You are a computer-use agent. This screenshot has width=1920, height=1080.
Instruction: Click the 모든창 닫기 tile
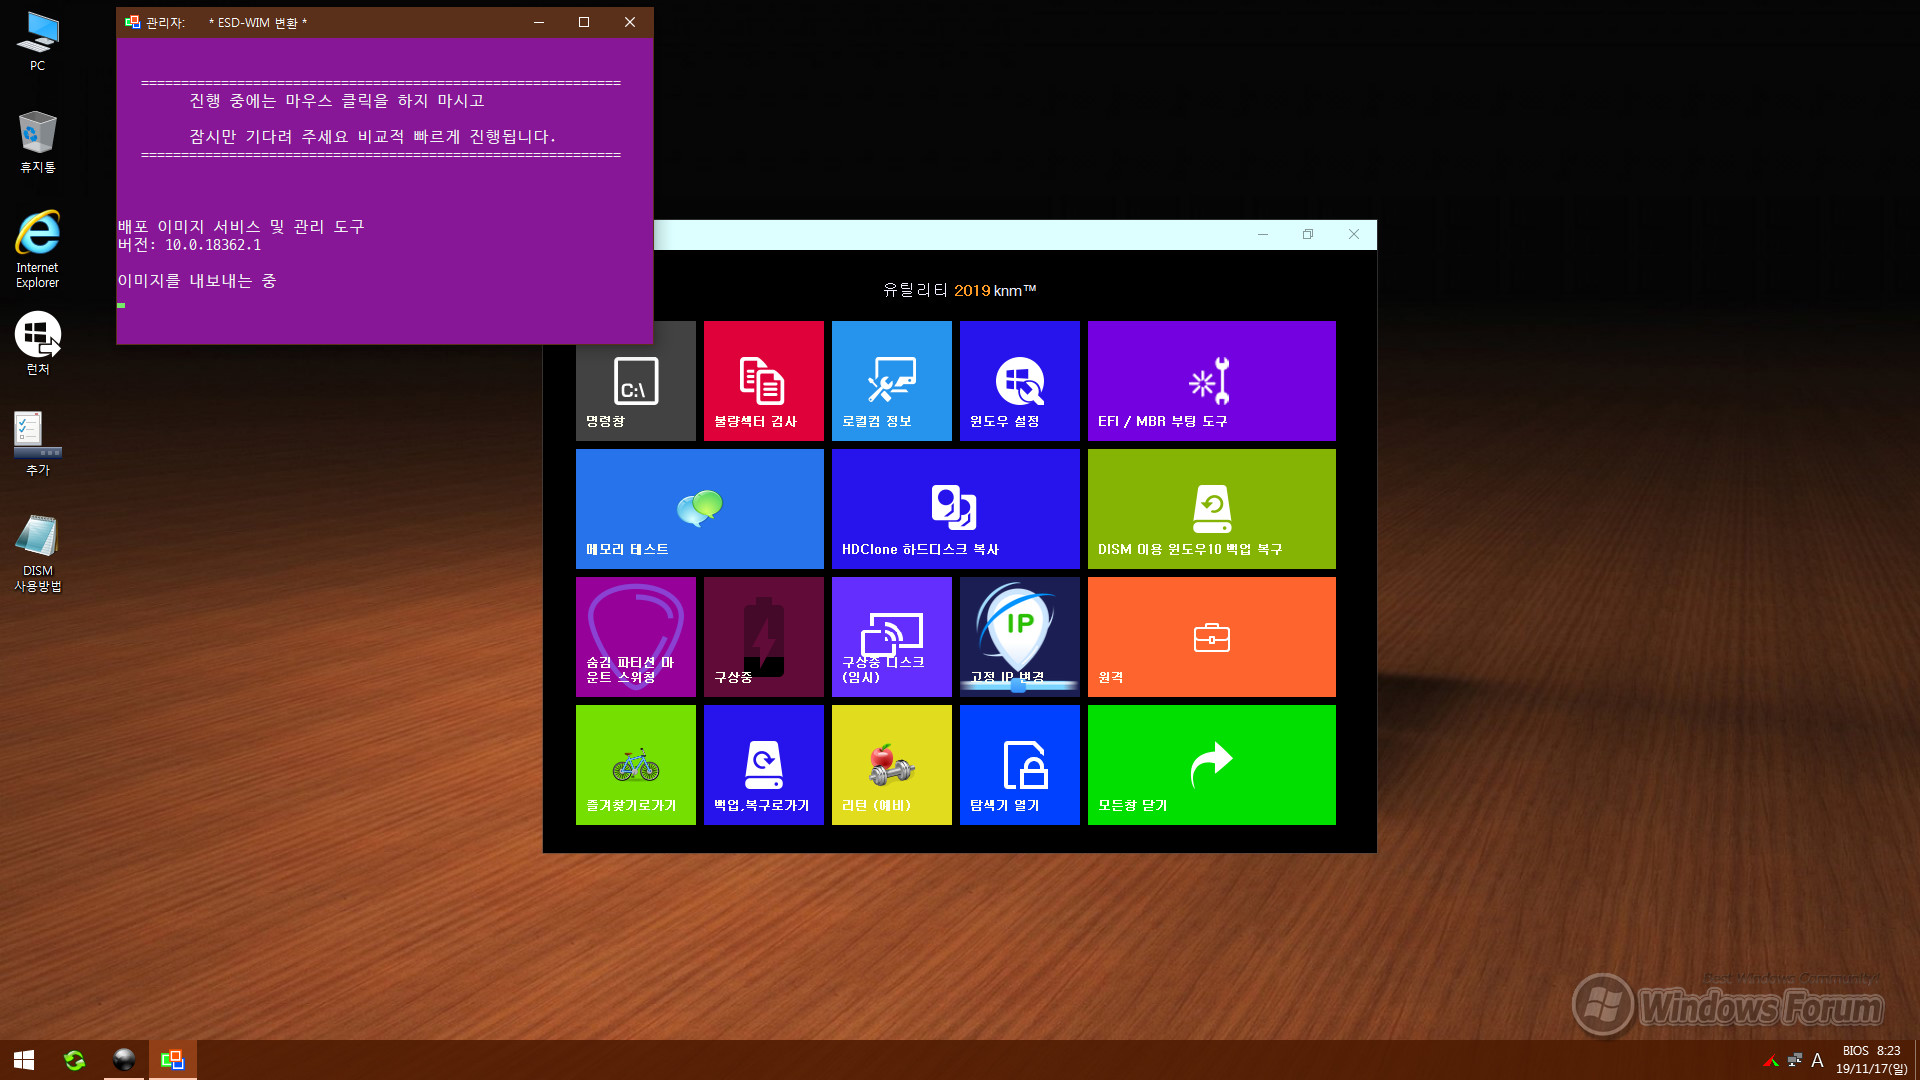(x=1211, y=765)
